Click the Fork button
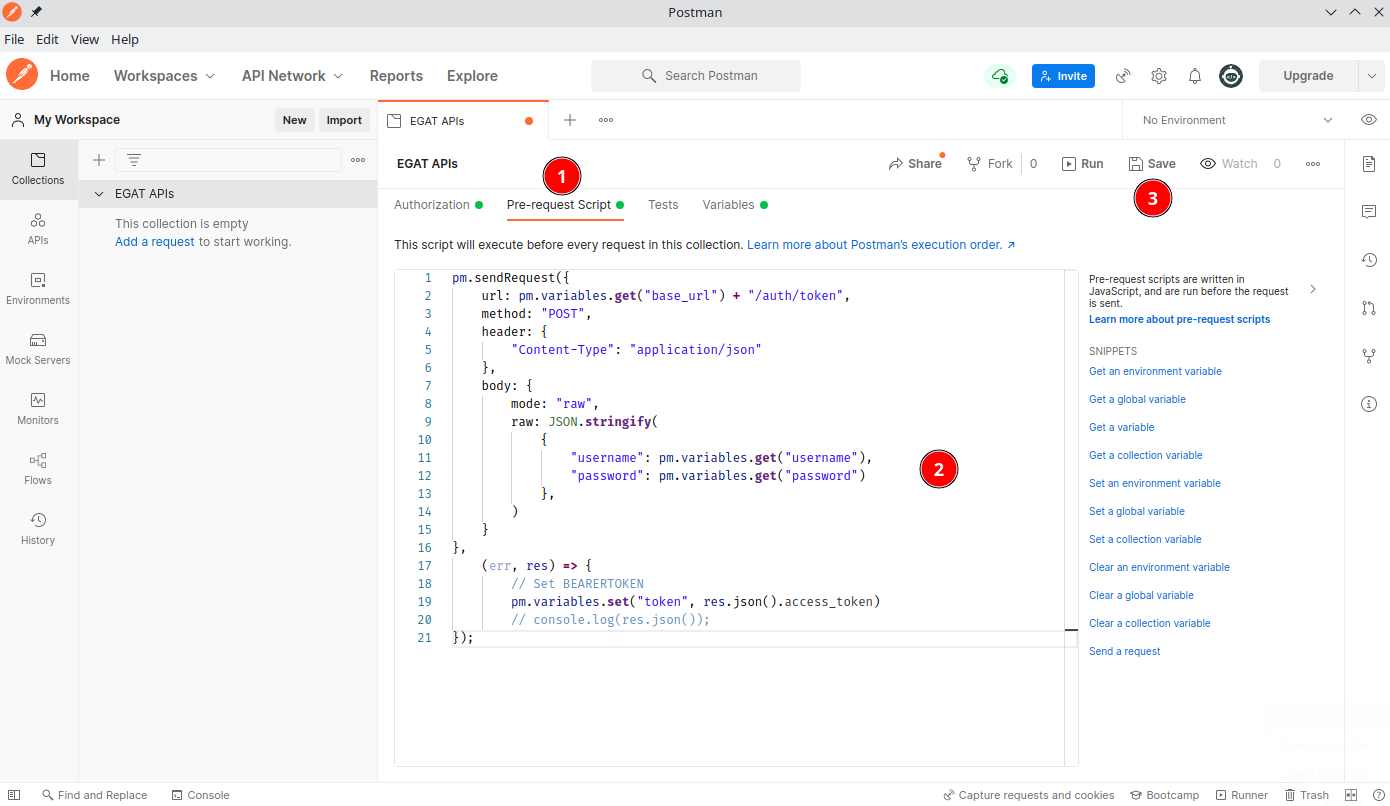The height and width of the screenshot is (806, 1390). pyautogui.click(x=990, y=164)
